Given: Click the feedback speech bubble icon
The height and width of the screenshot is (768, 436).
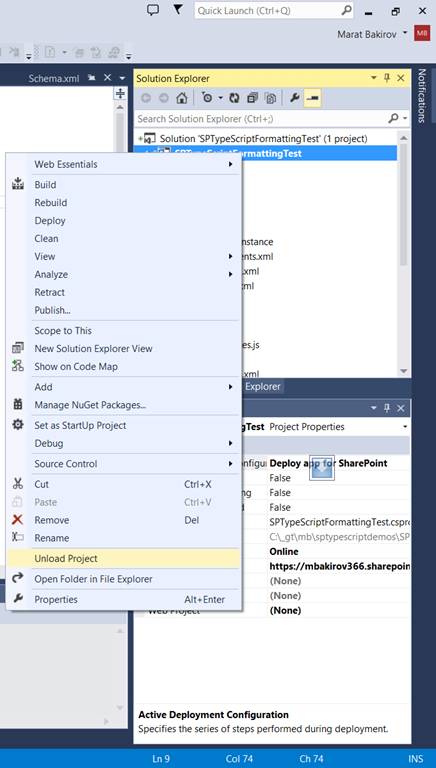Looking at the screenshot, I should (153, 10).
